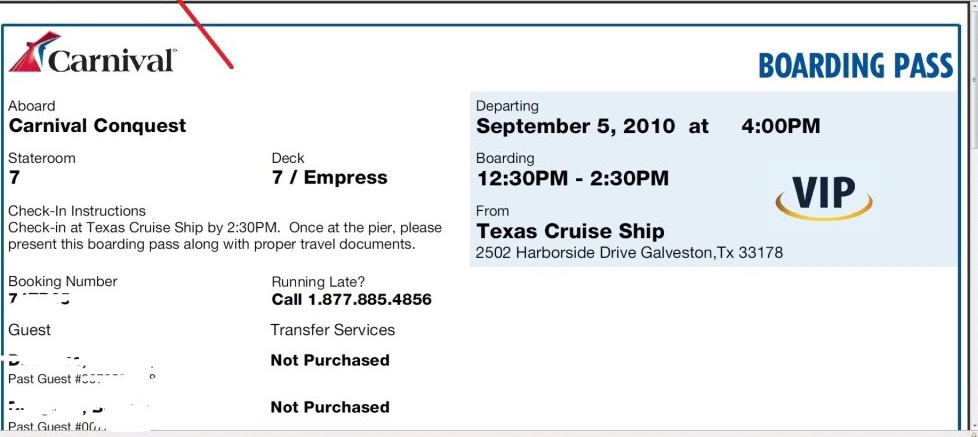This screenshot has width=978, height=437.
Task: Click the red diagonal line annotation
Action: point(206,34)
